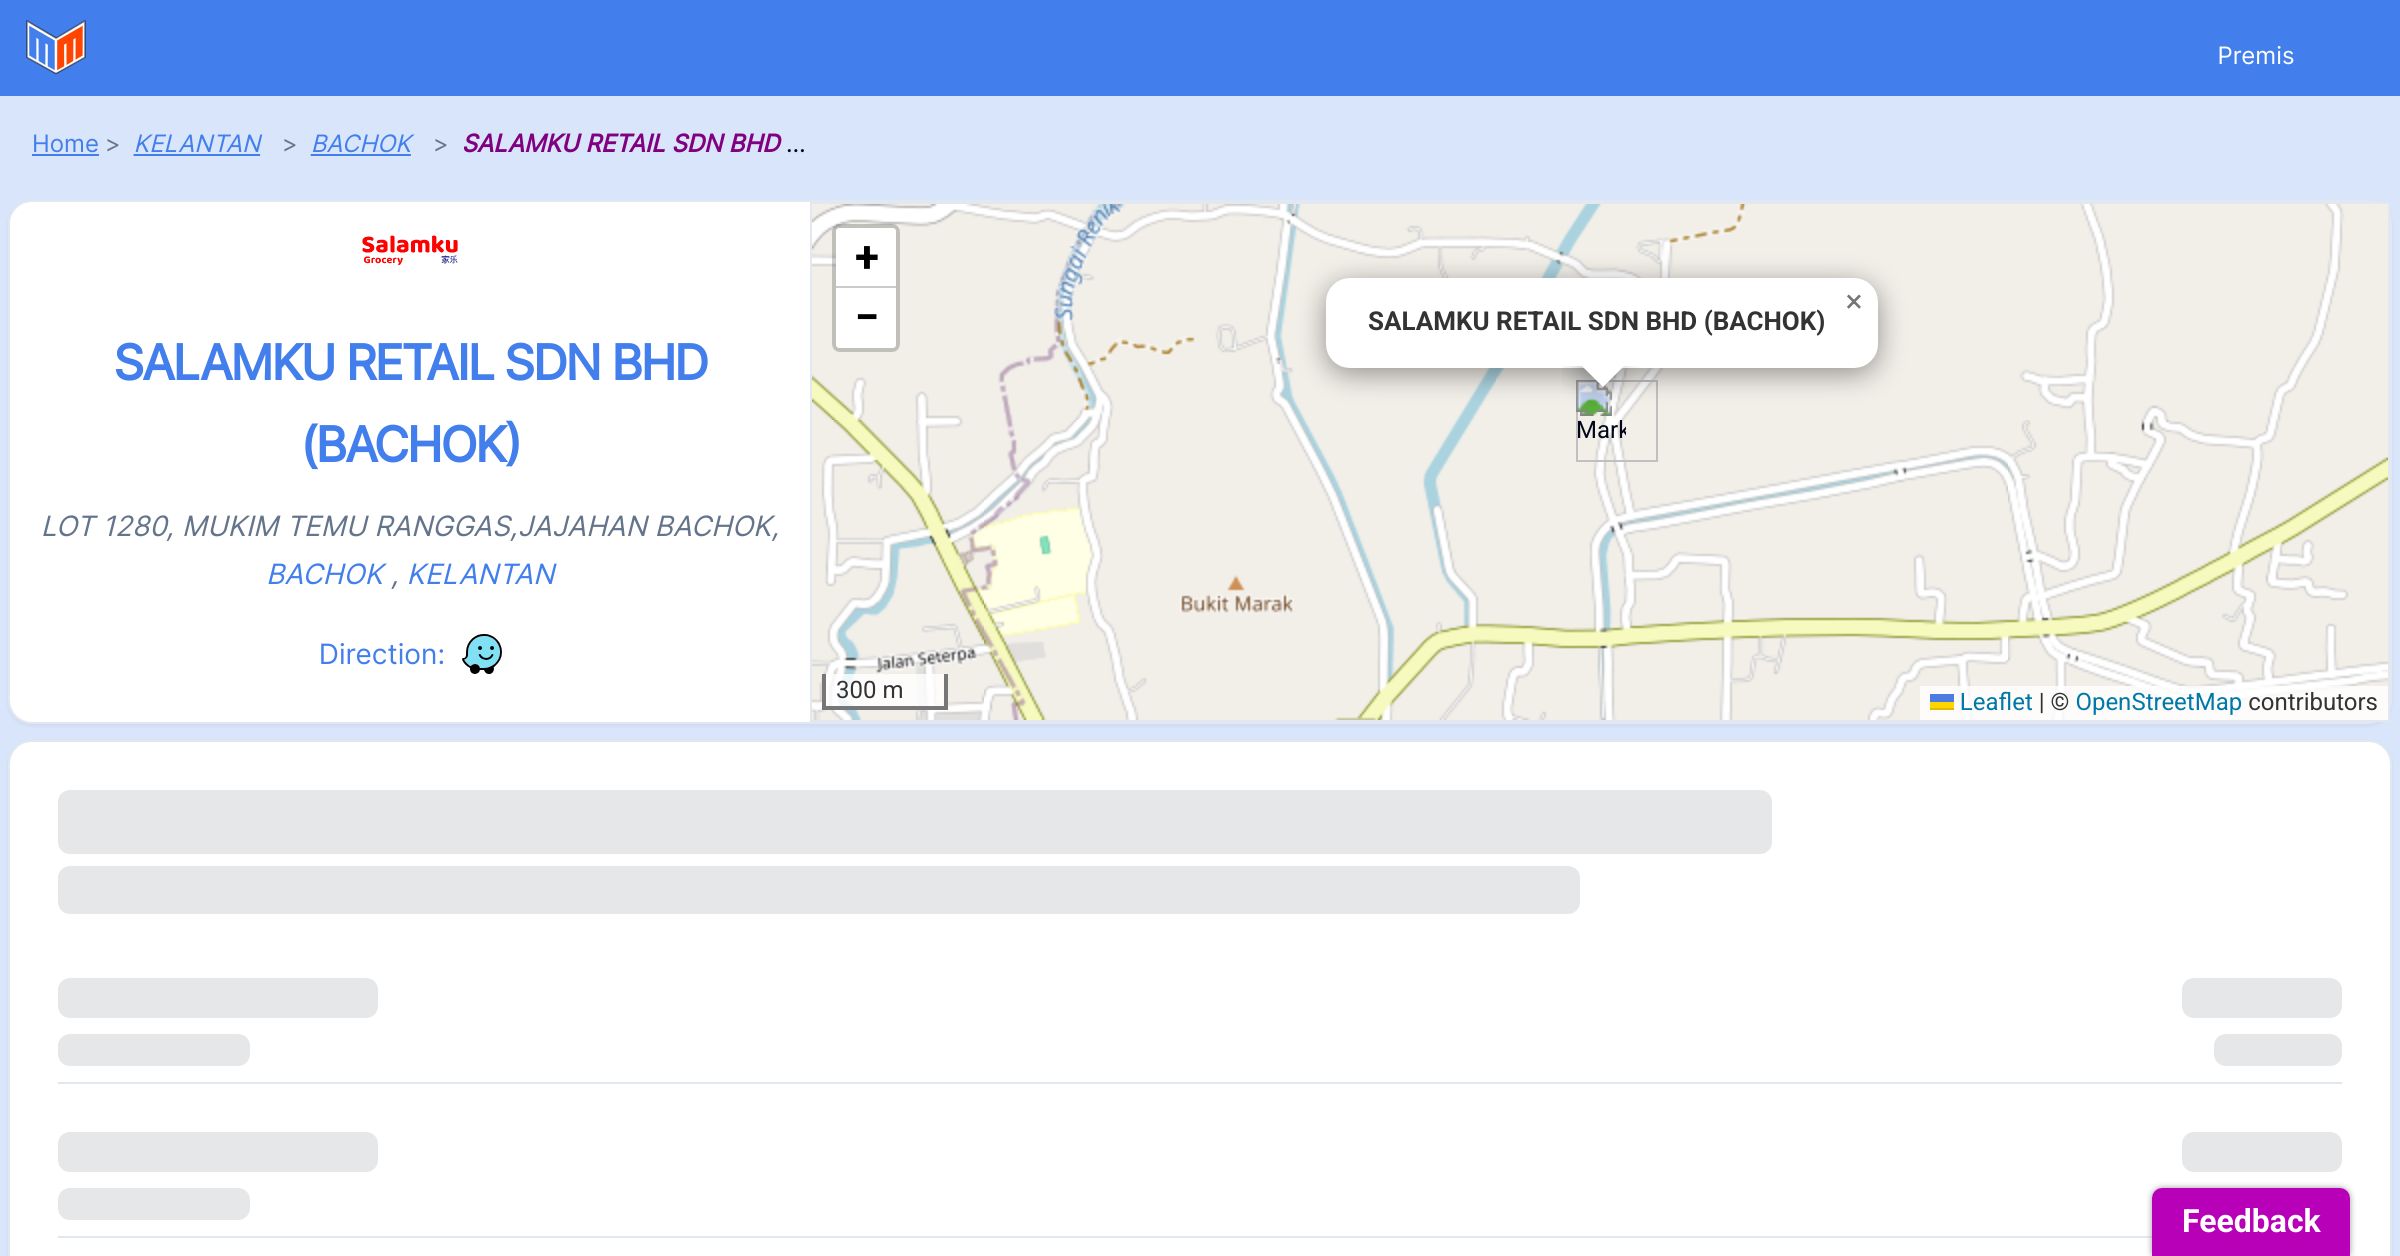Image resolution: width=2400 pixels, height=1256 pixels.
Task: Open KELANTAN breadcrumb link
Action: [198, 144]
